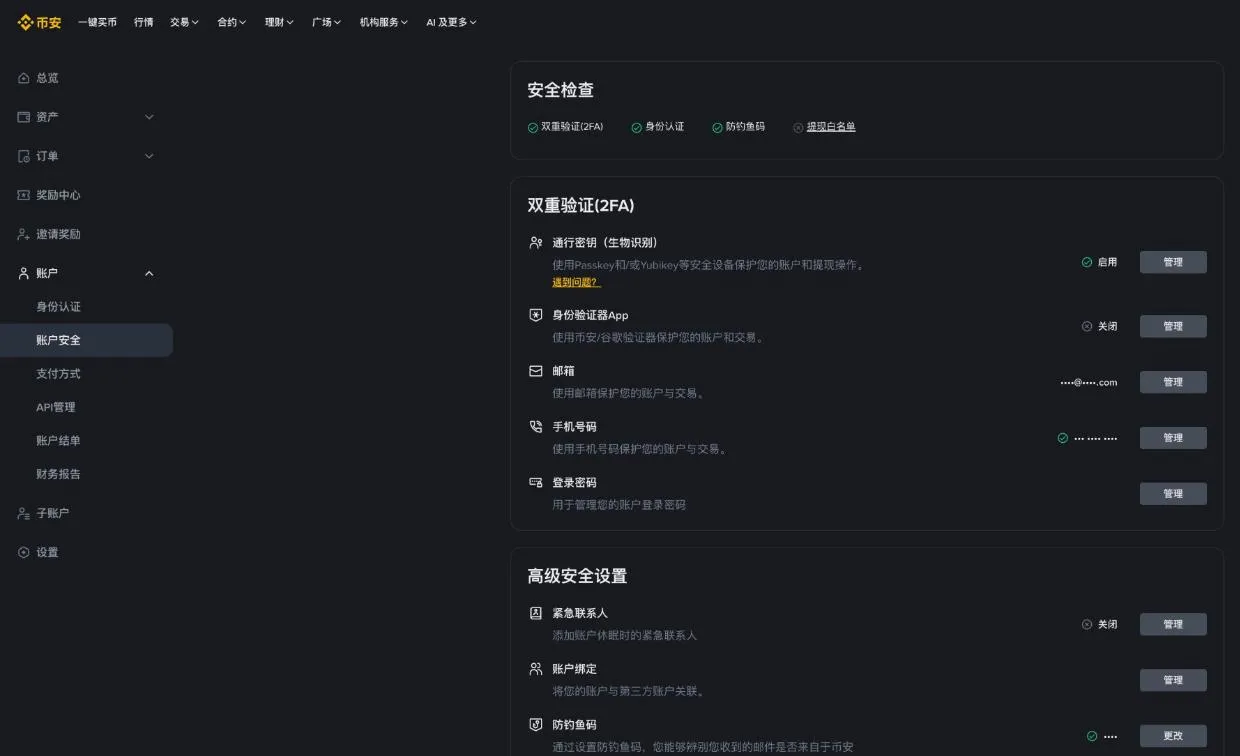Click the 手机号码 phone icon
The width and height of the screenshot is (1240, 756).
(536, 427)
